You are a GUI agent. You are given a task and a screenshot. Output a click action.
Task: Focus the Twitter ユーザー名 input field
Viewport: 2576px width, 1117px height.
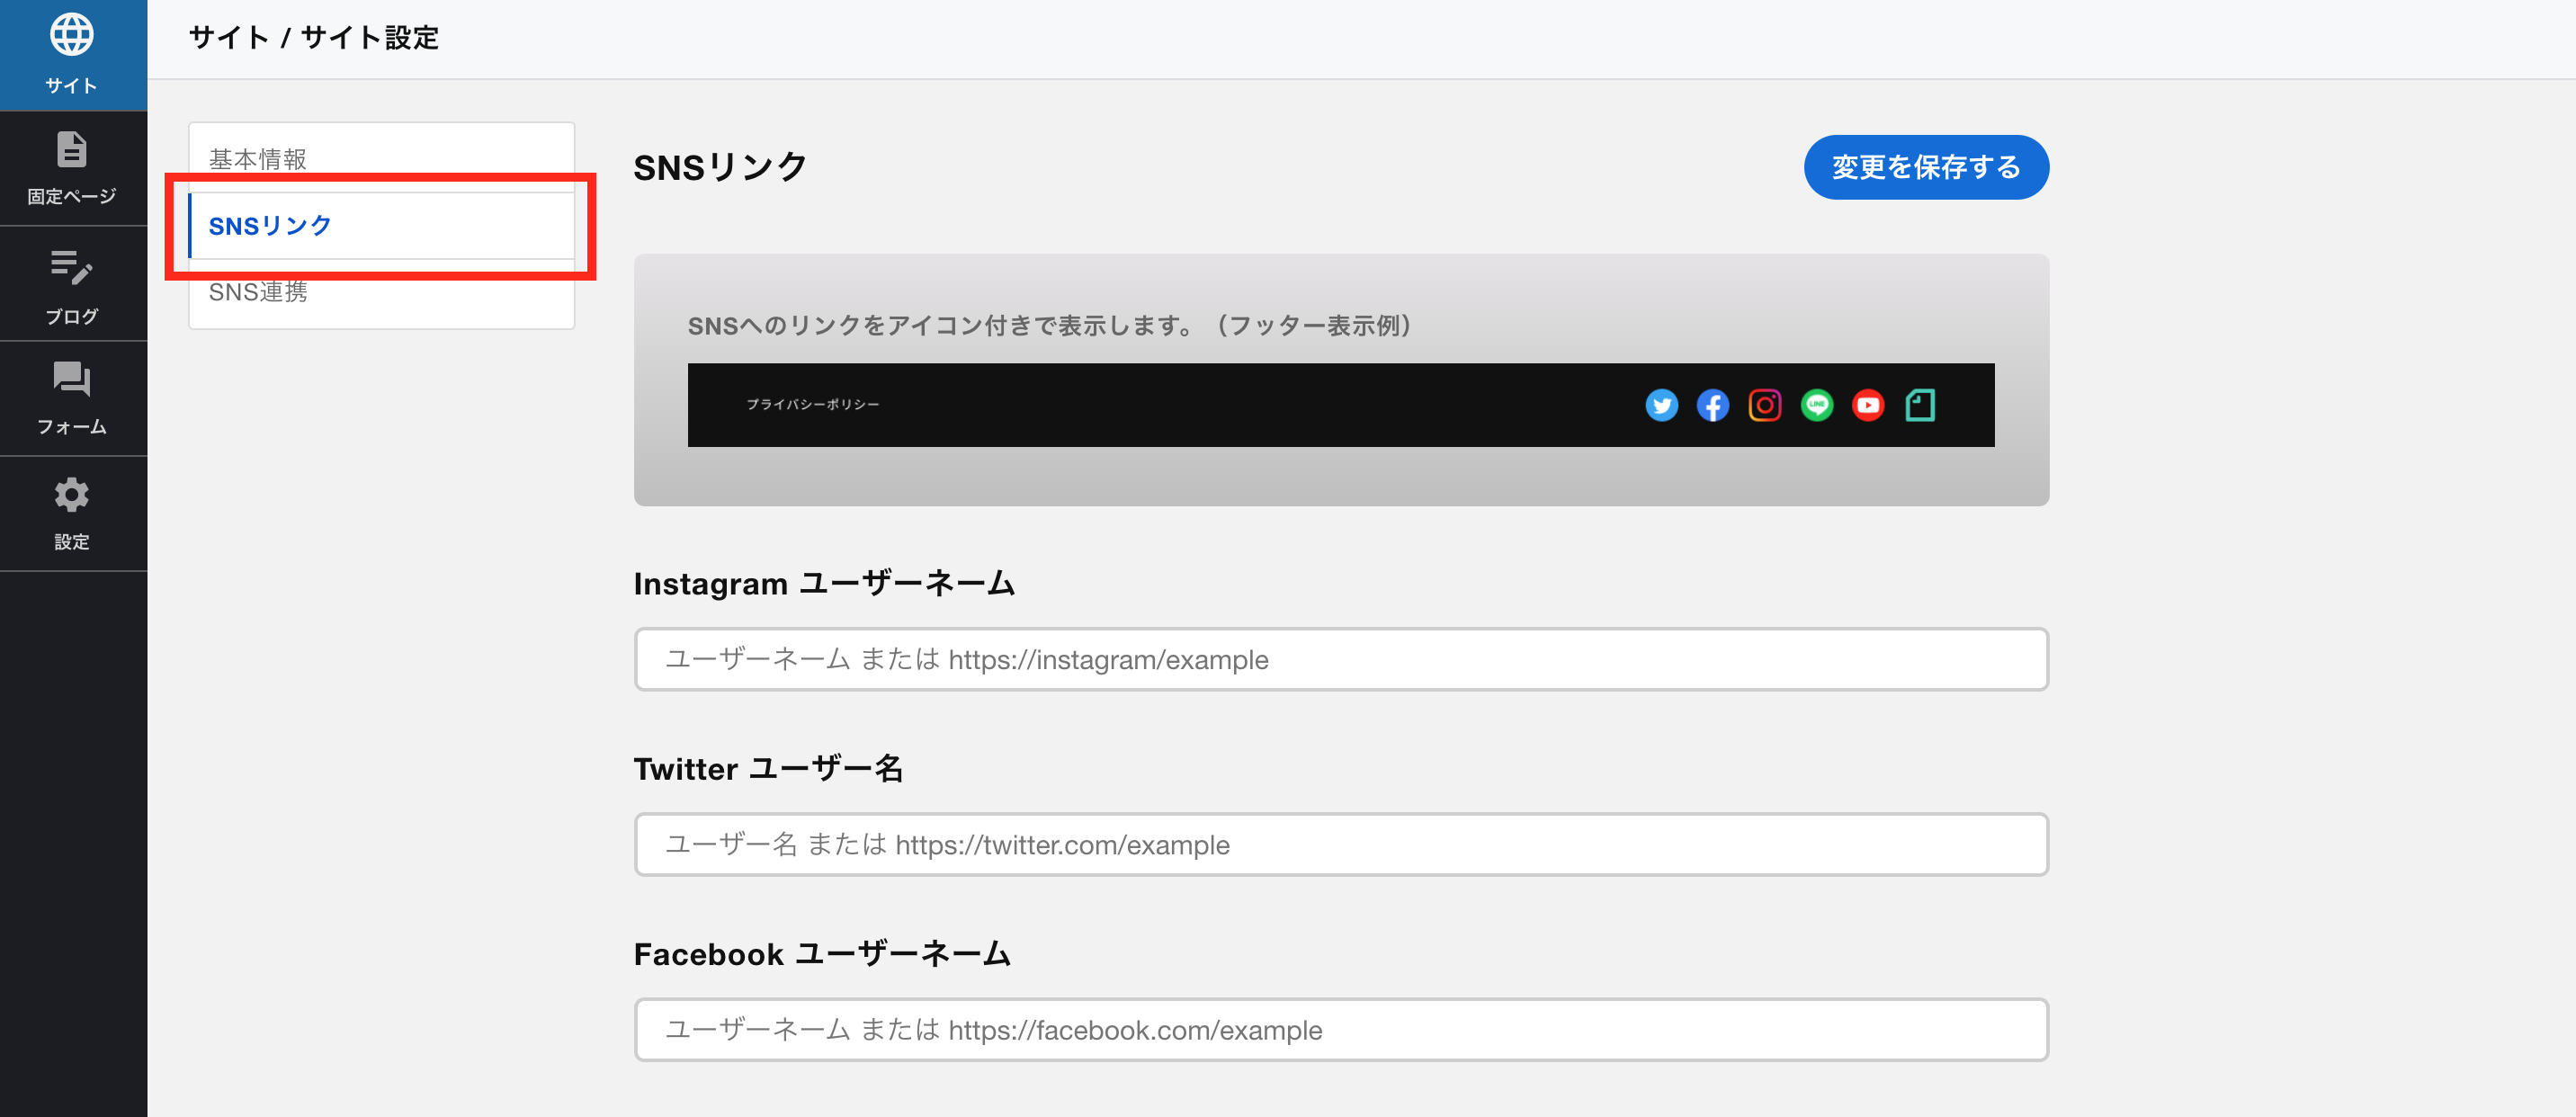(x=1341, y=844)
